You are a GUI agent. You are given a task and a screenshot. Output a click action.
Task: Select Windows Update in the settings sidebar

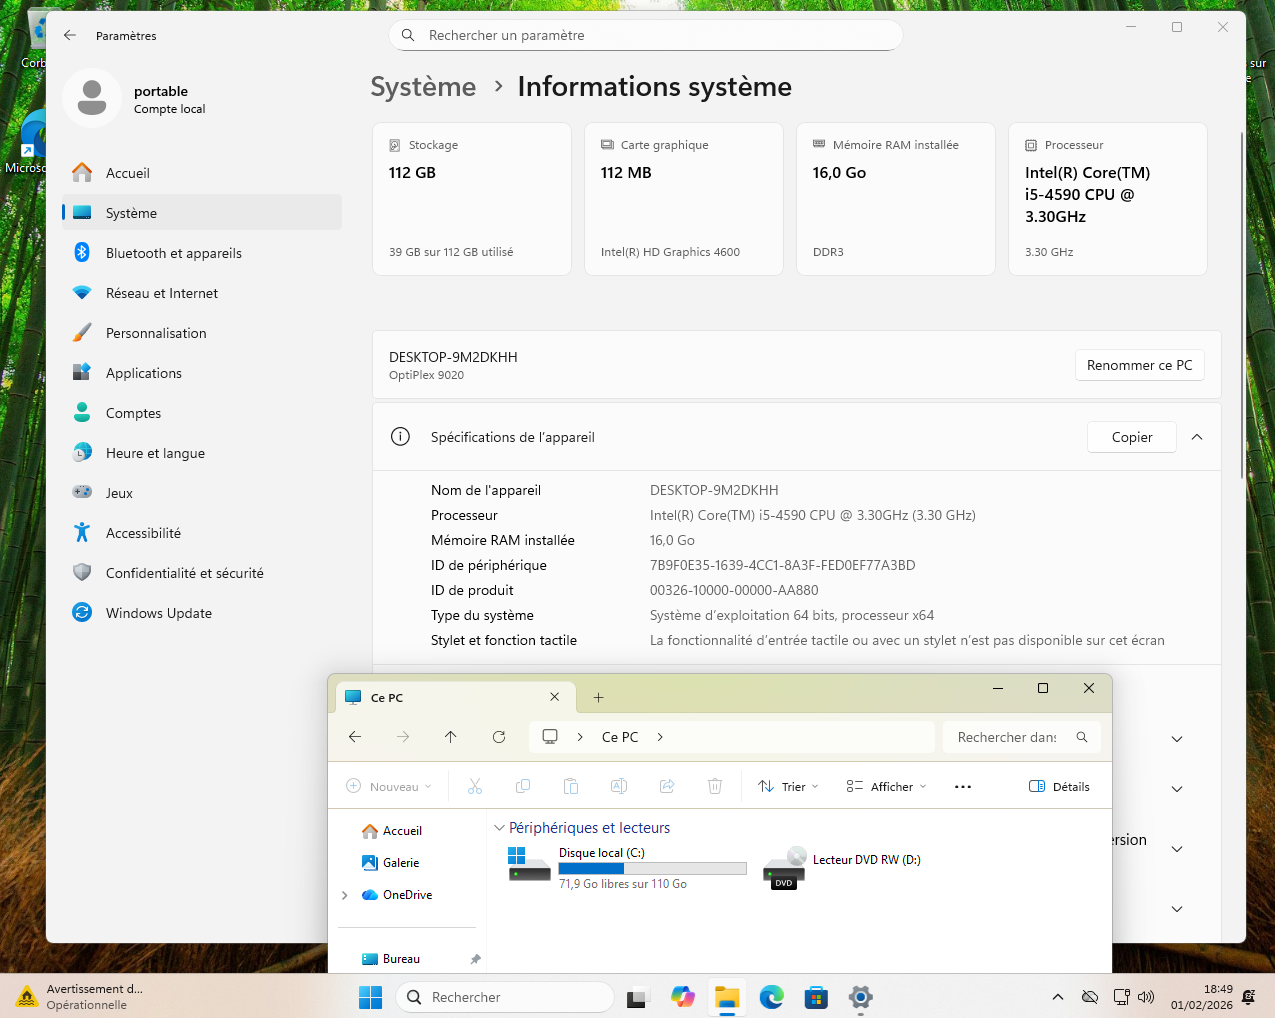pos(159,613)
